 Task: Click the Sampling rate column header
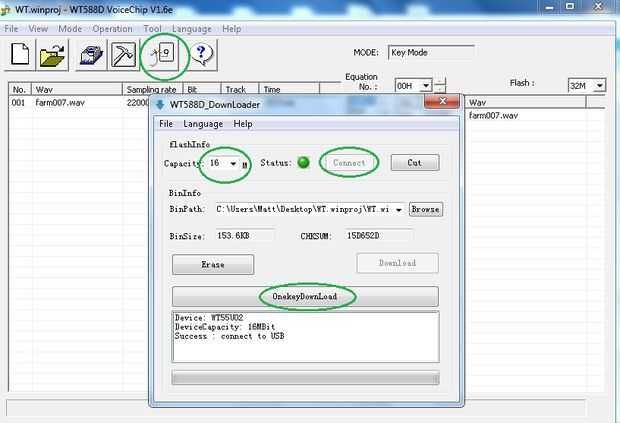click(x=152, y=89)
